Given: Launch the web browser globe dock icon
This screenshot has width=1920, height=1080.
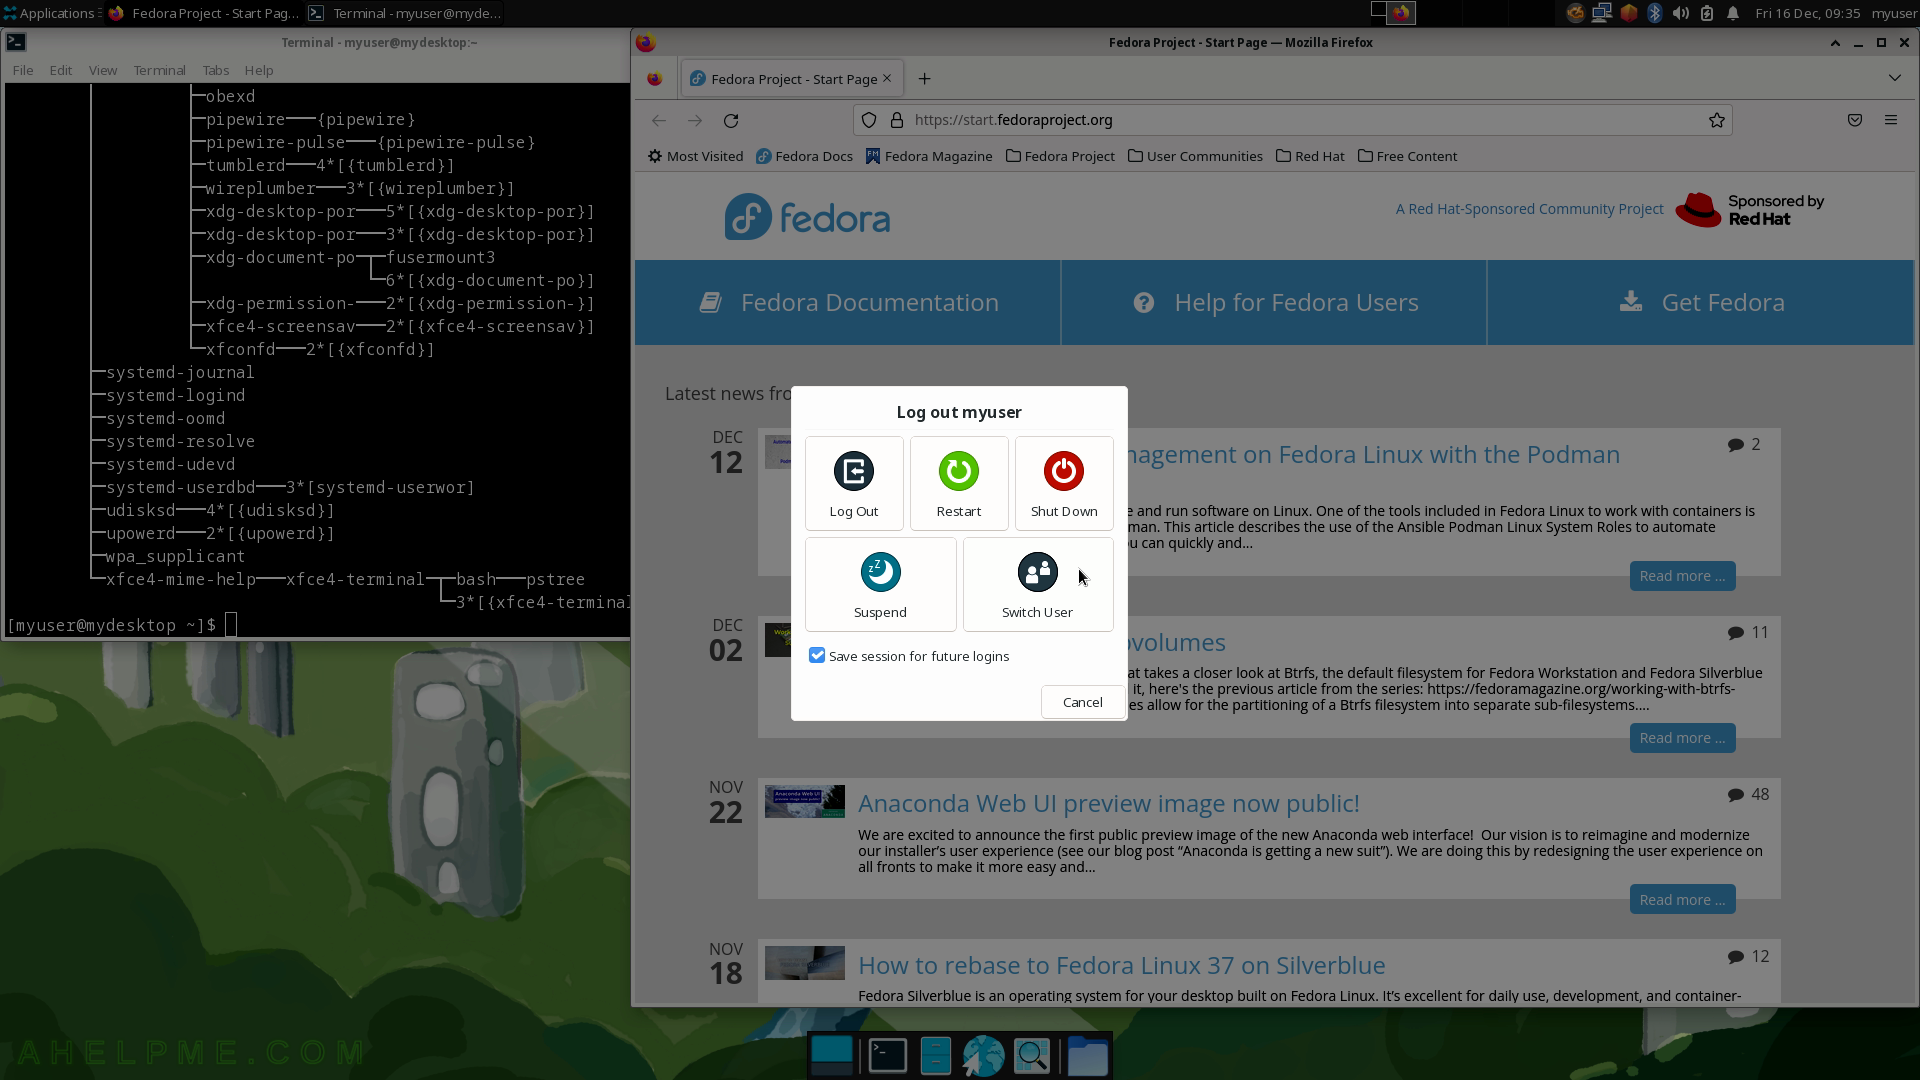Looking at the screenshot, I should click(x=983, y=1055).
